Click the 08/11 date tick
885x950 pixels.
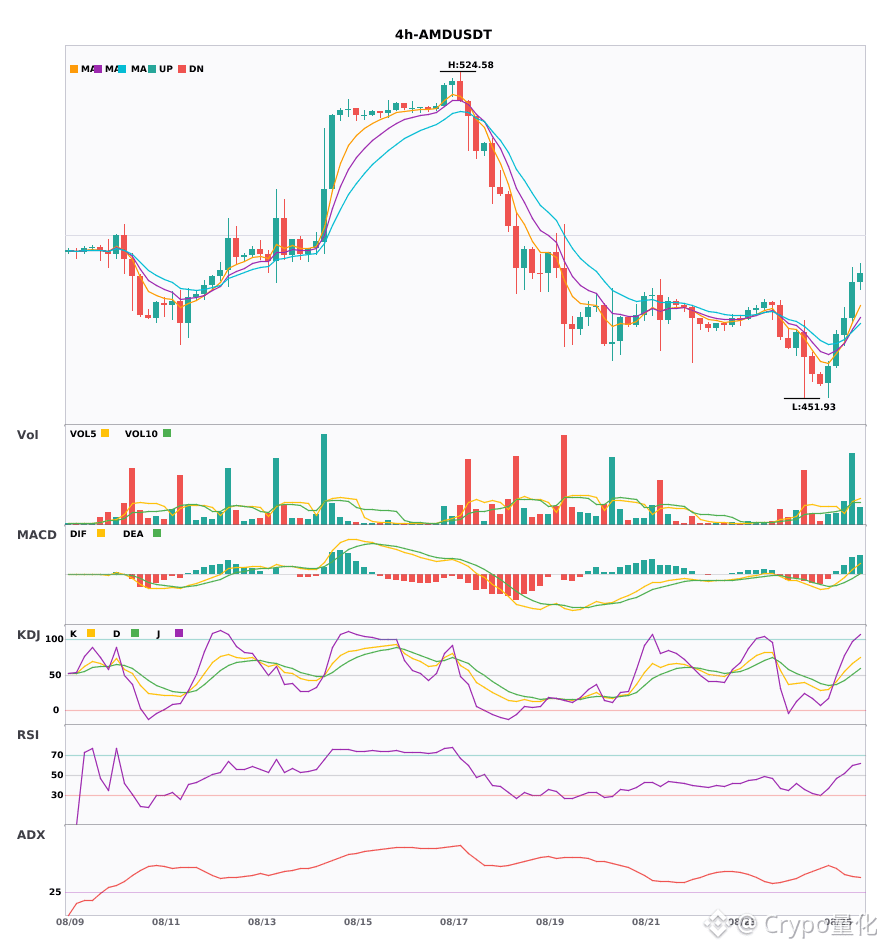coord(166,922)
